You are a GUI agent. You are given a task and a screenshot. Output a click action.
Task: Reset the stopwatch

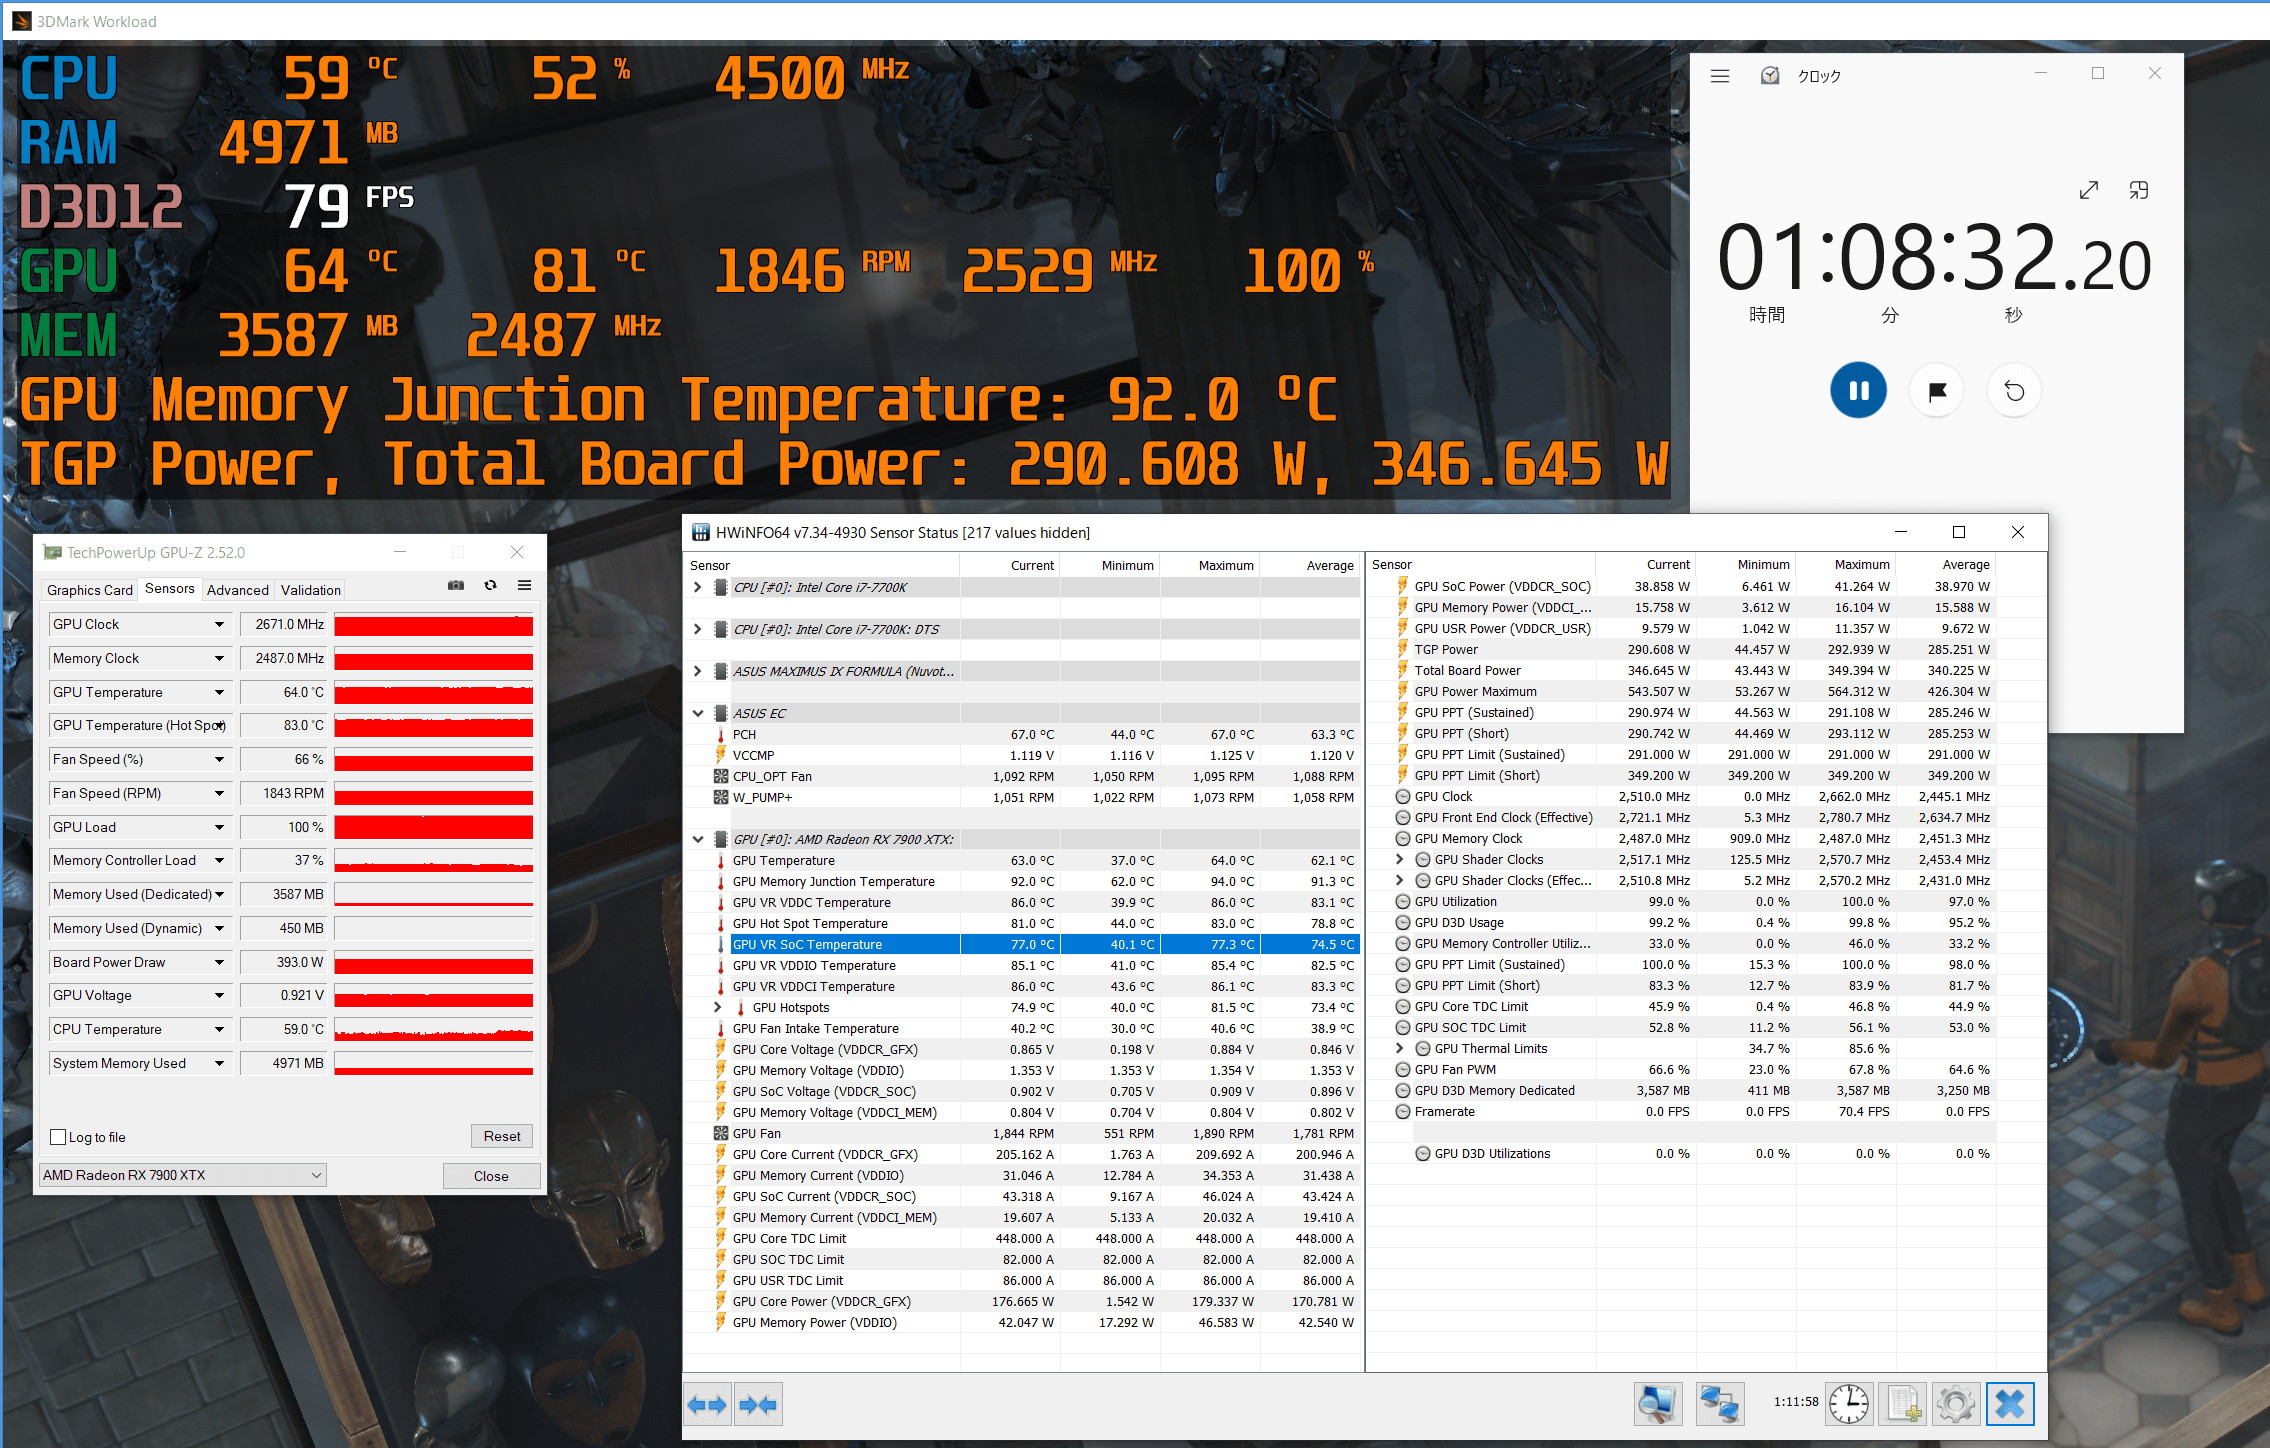point(2015,390)
